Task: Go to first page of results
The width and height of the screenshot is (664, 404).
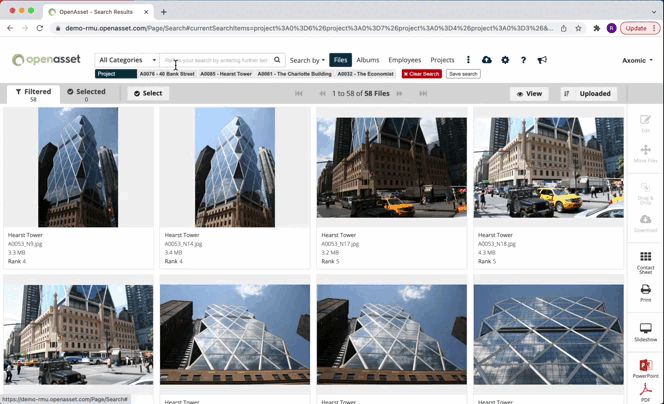Action: coord(299,94)
